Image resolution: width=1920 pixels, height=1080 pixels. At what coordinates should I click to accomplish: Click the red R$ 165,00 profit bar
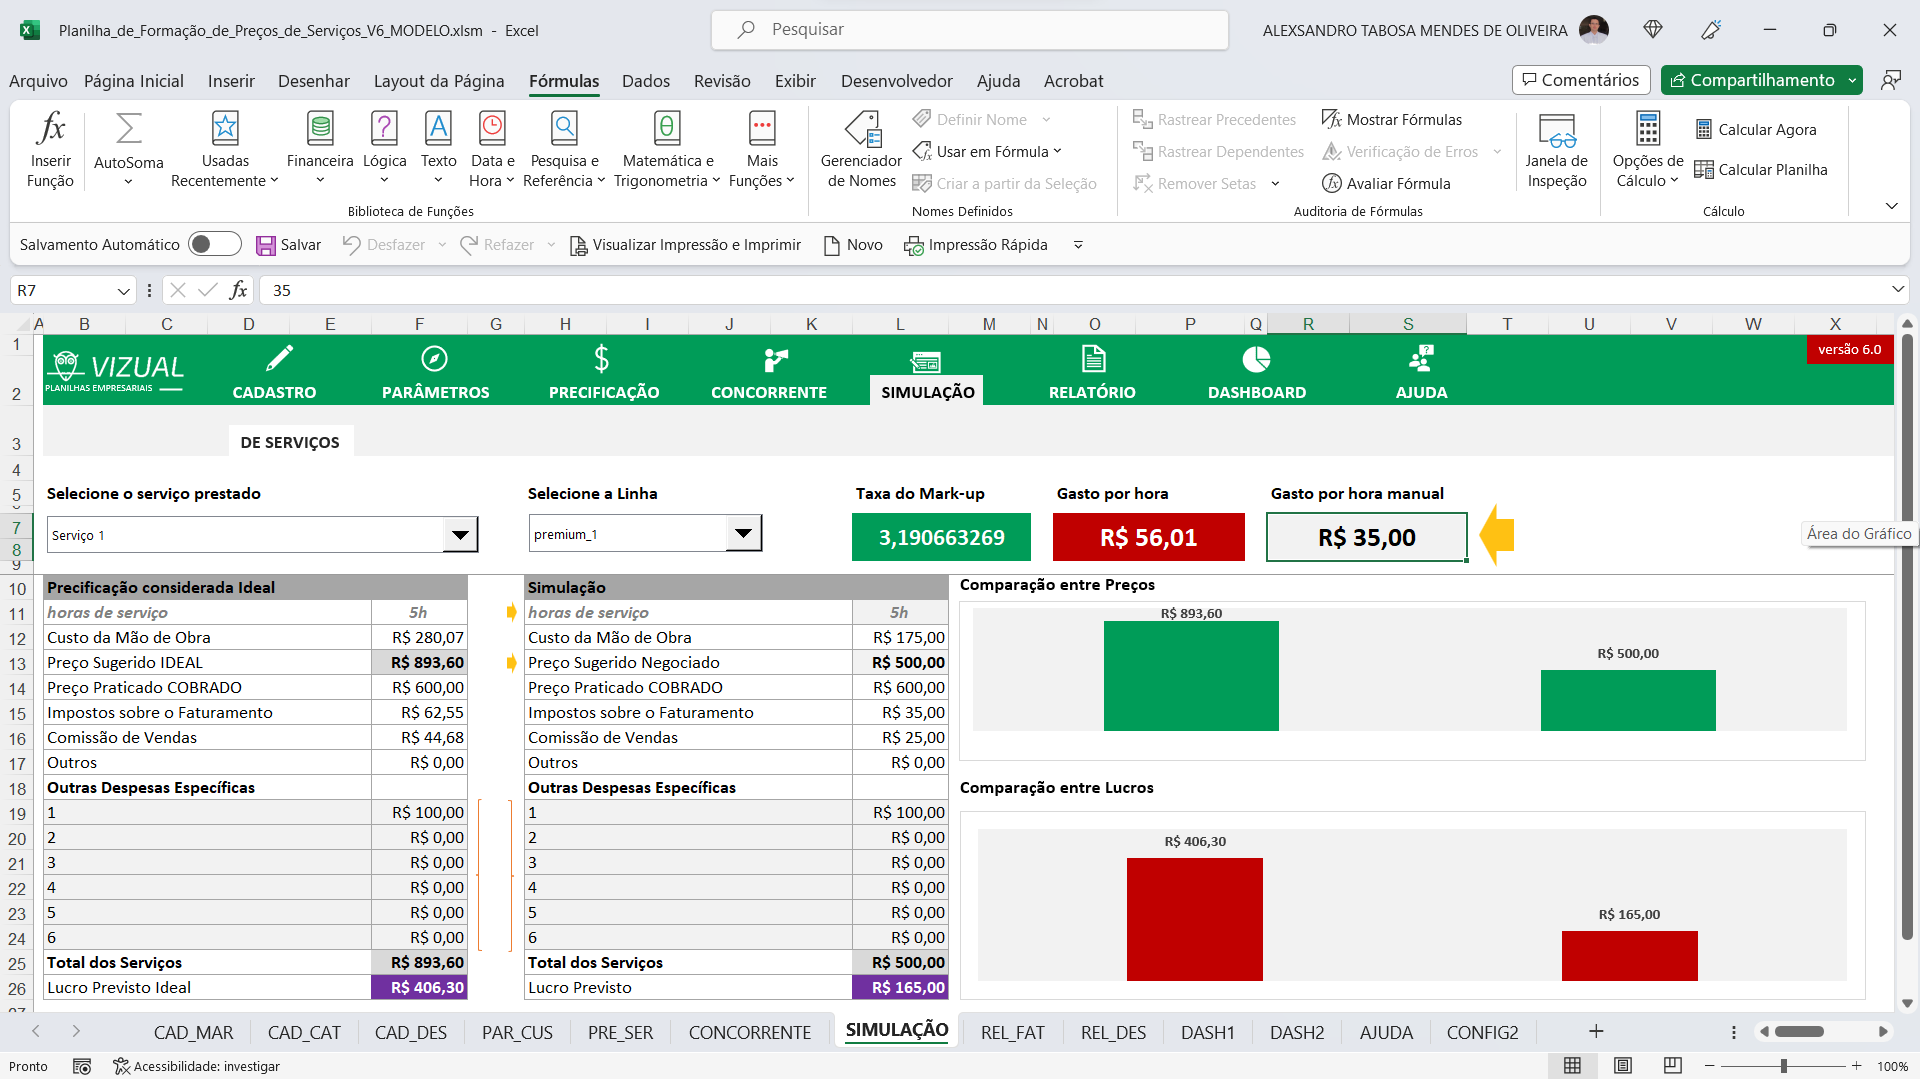coord(1629,956)
